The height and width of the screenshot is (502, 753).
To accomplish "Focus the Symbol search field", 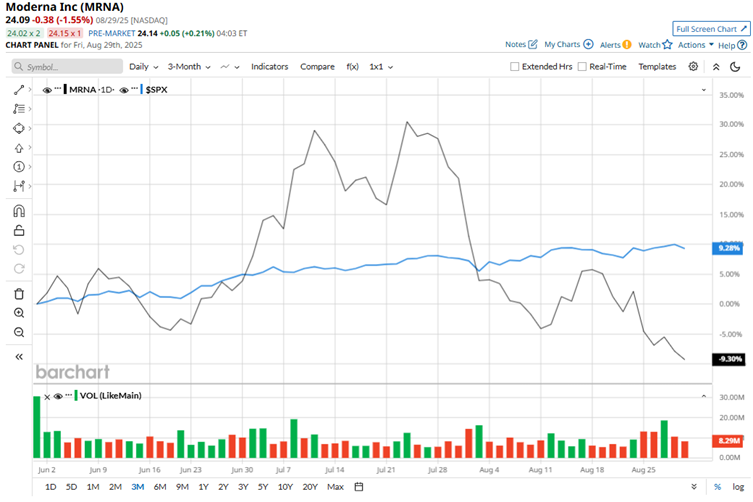I will (x=67, y=67).
